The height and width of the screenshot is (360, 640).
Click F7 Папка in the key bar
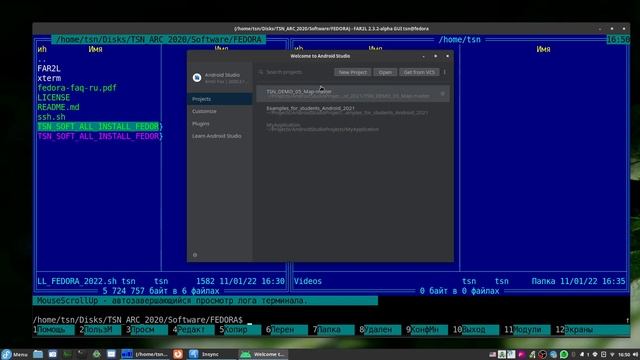pos(333,330)
